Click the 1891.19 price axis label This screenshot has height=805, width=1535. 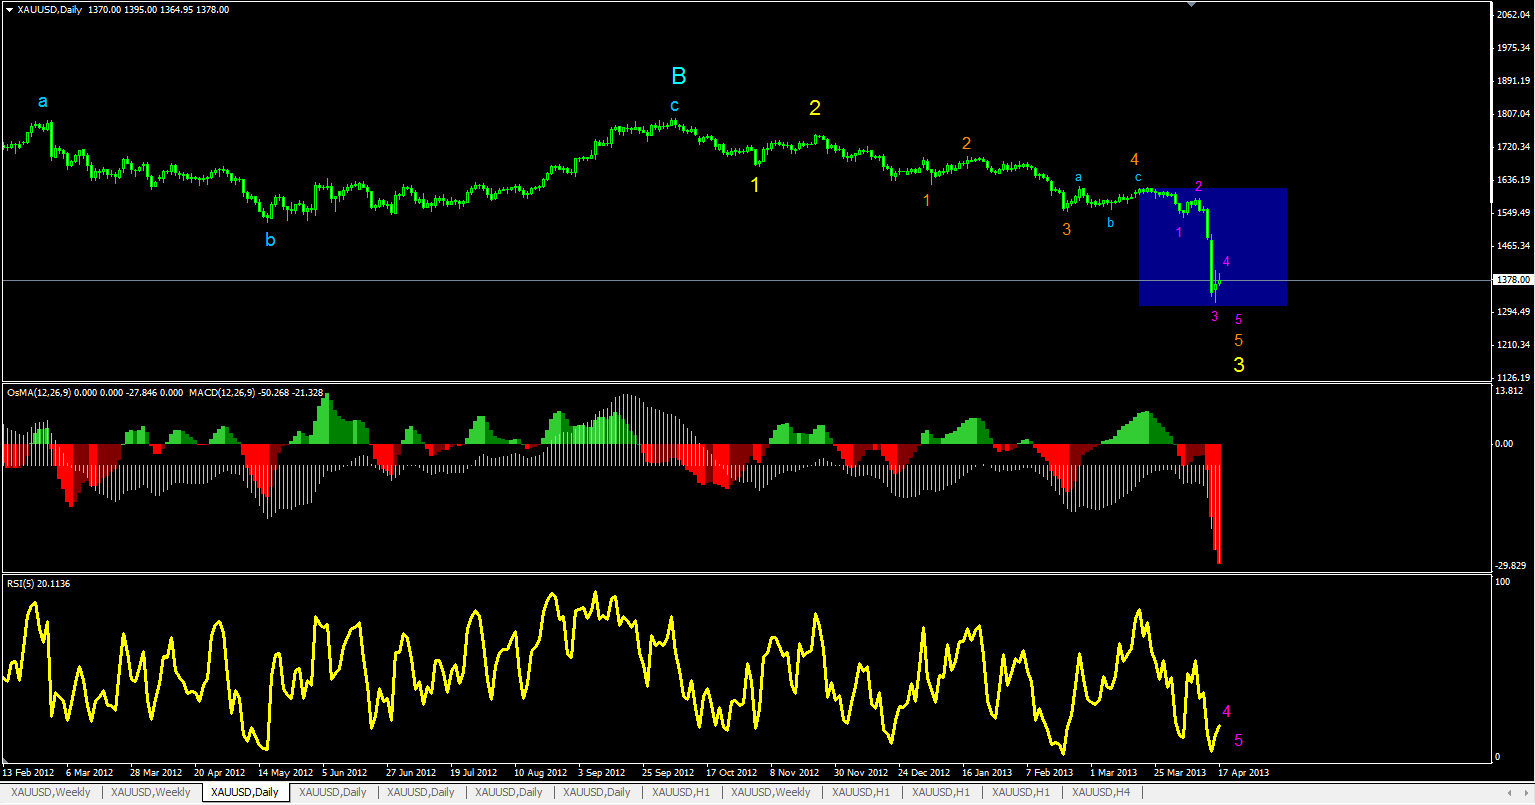pyautogui.click(x=1514, y=81)
